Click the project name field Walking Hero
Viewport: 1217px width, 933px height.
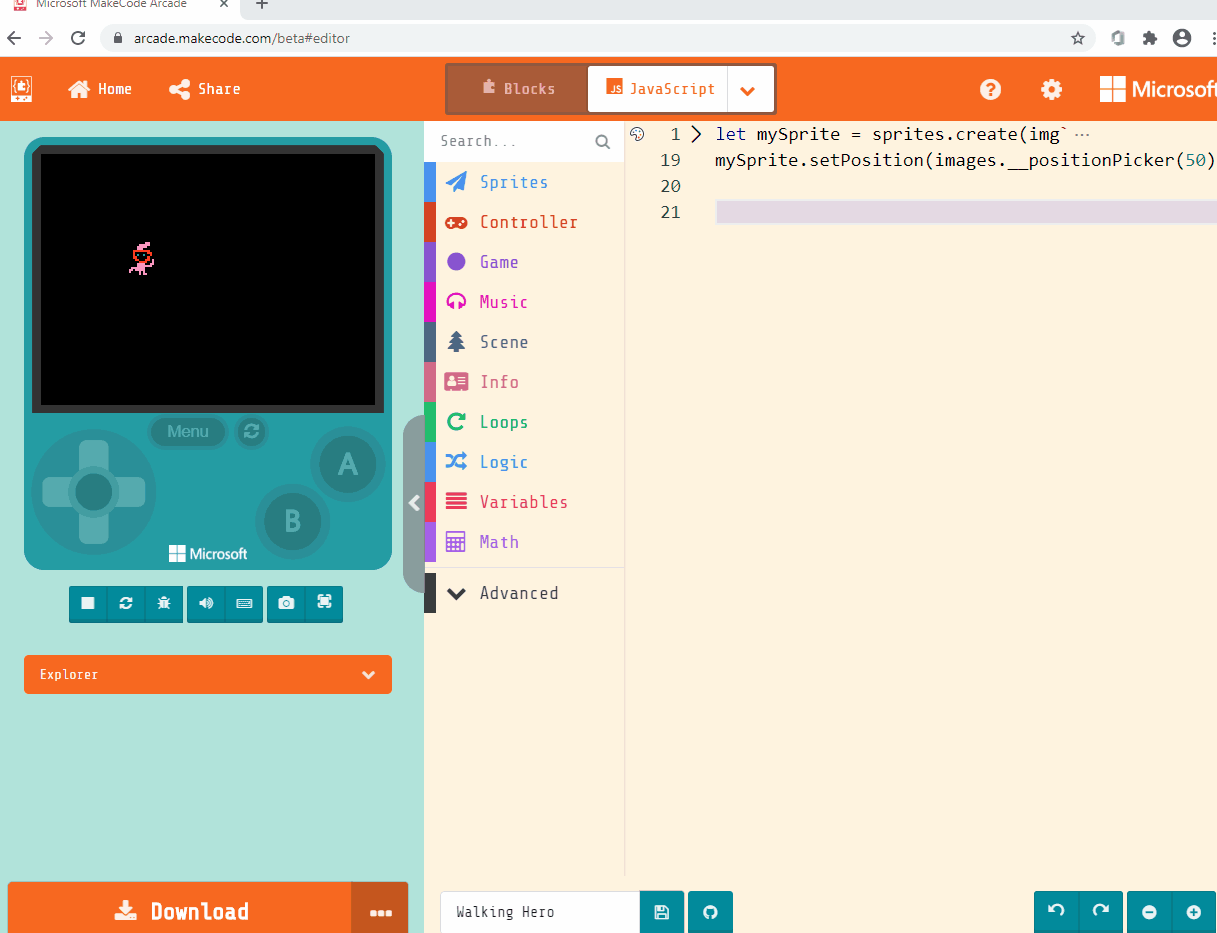[540, 912]
